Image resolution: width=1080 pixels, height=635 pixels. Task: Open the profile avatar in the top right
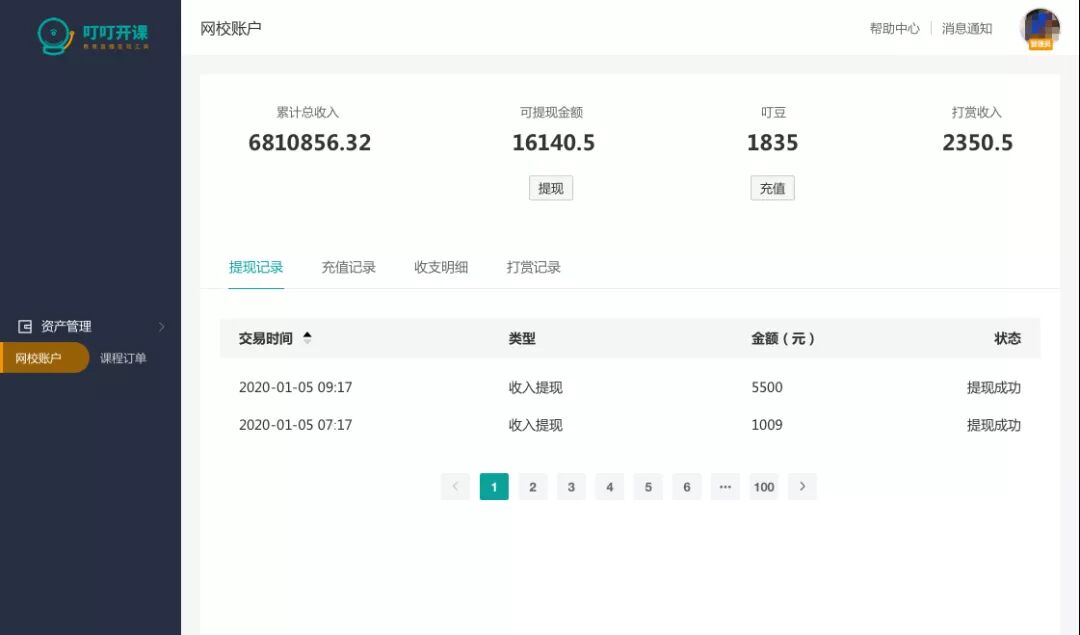click(x=1040, y=28)
